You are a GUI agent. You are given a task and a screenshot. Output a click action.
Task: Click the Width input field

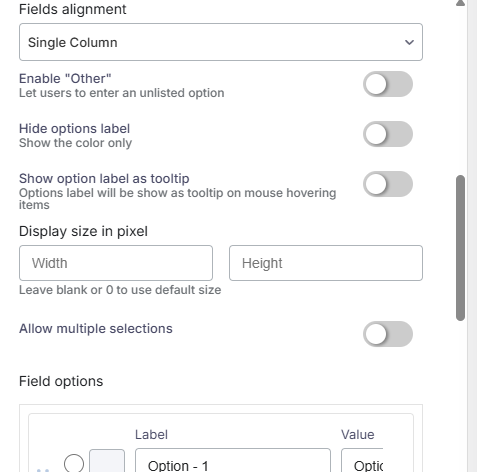116,263
